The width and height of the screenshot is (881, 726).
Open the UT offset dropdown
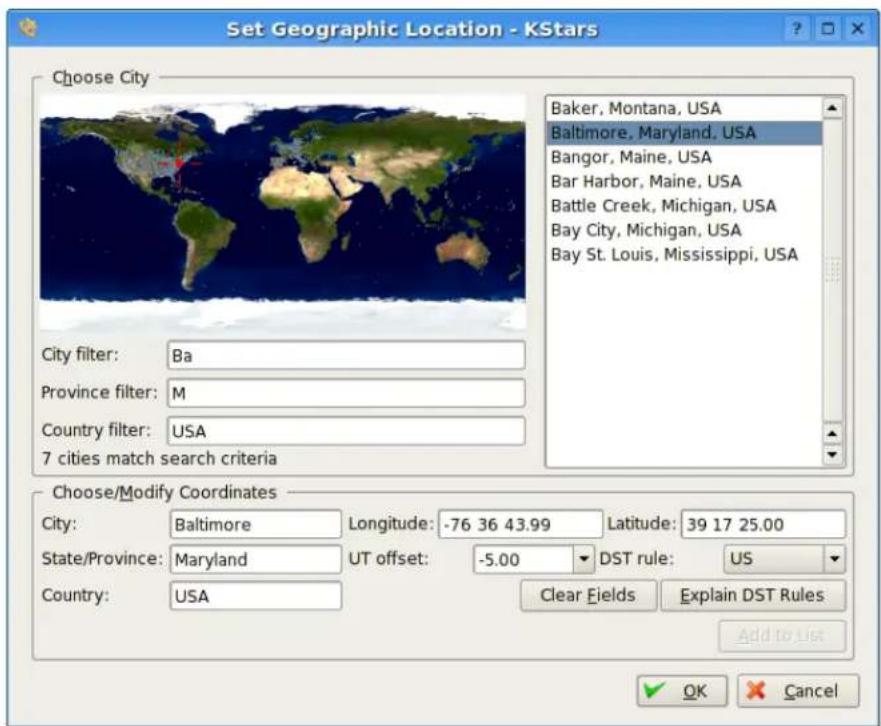pos(584,559)
